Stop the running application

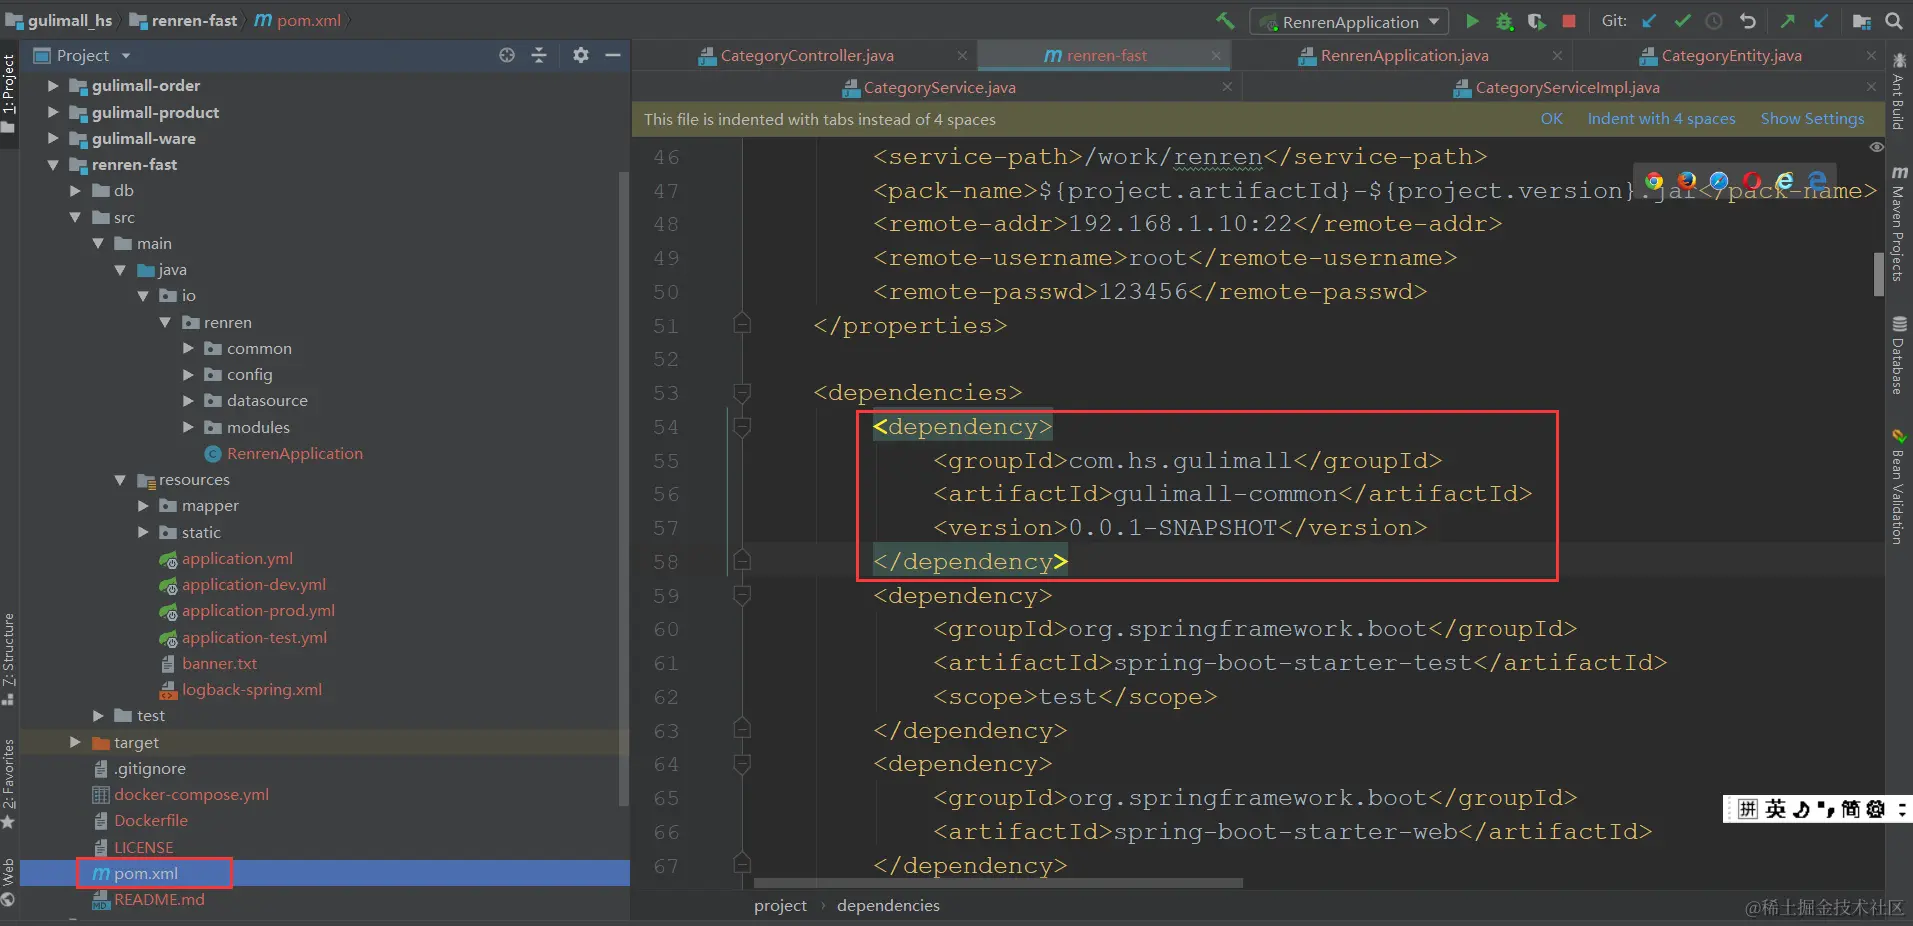click(1569, 21)
